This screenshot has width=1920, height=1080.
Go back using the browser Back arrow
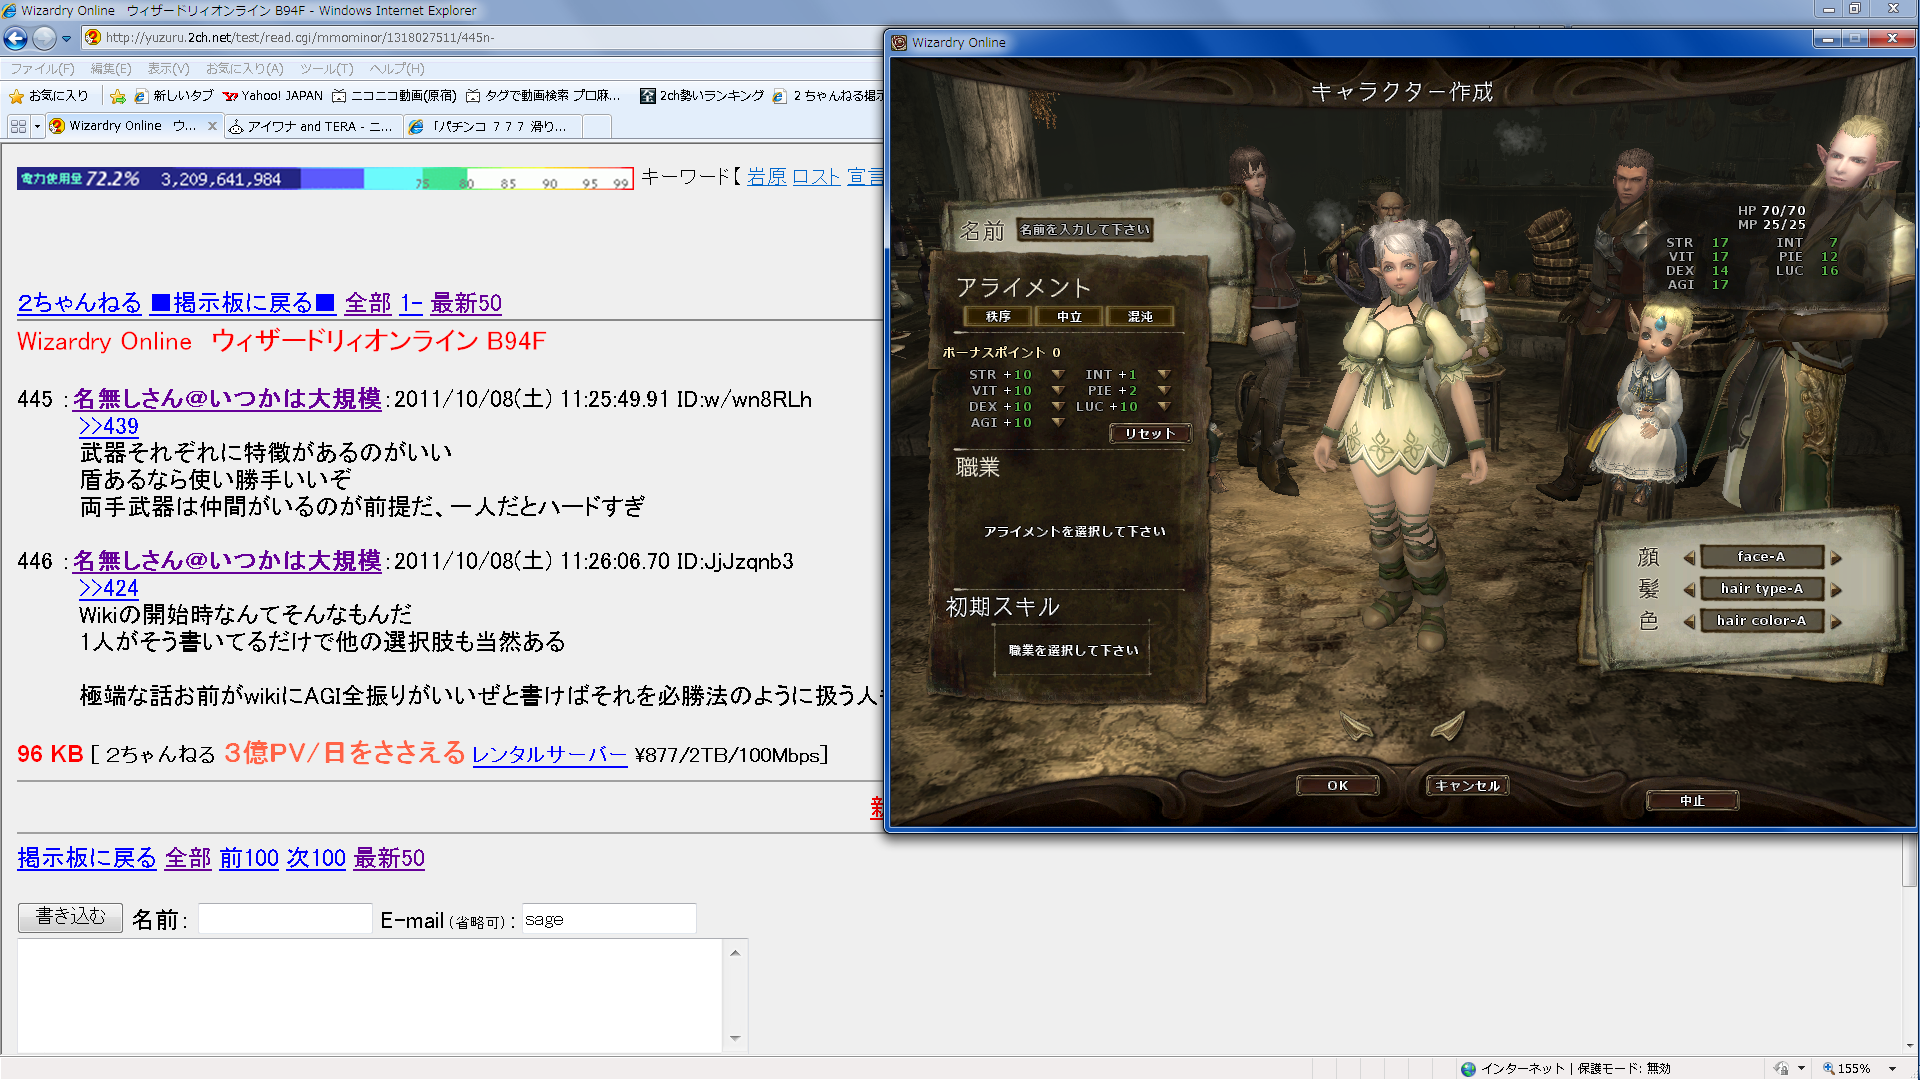click(x=15, y=38)
